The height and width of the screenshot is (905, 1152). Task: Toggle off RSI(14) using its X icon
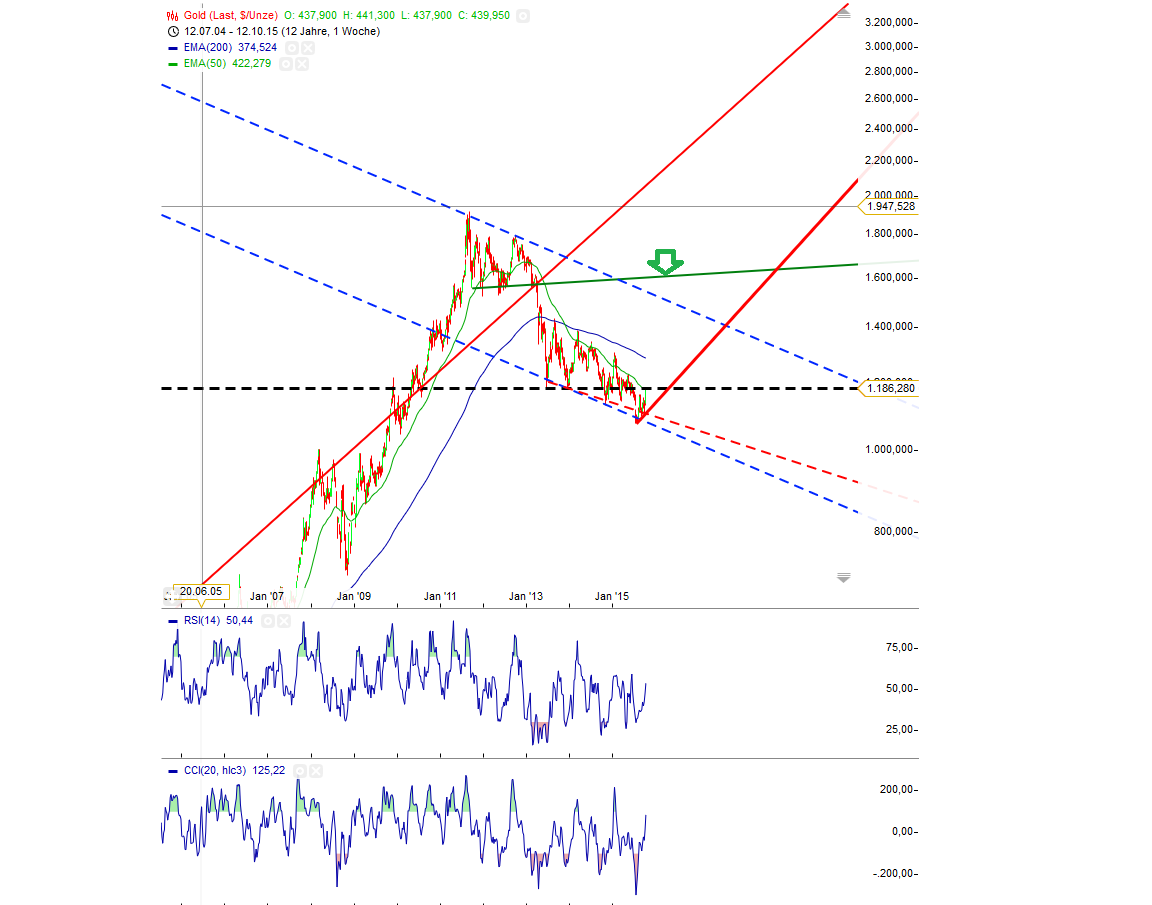tap(284, 621)
